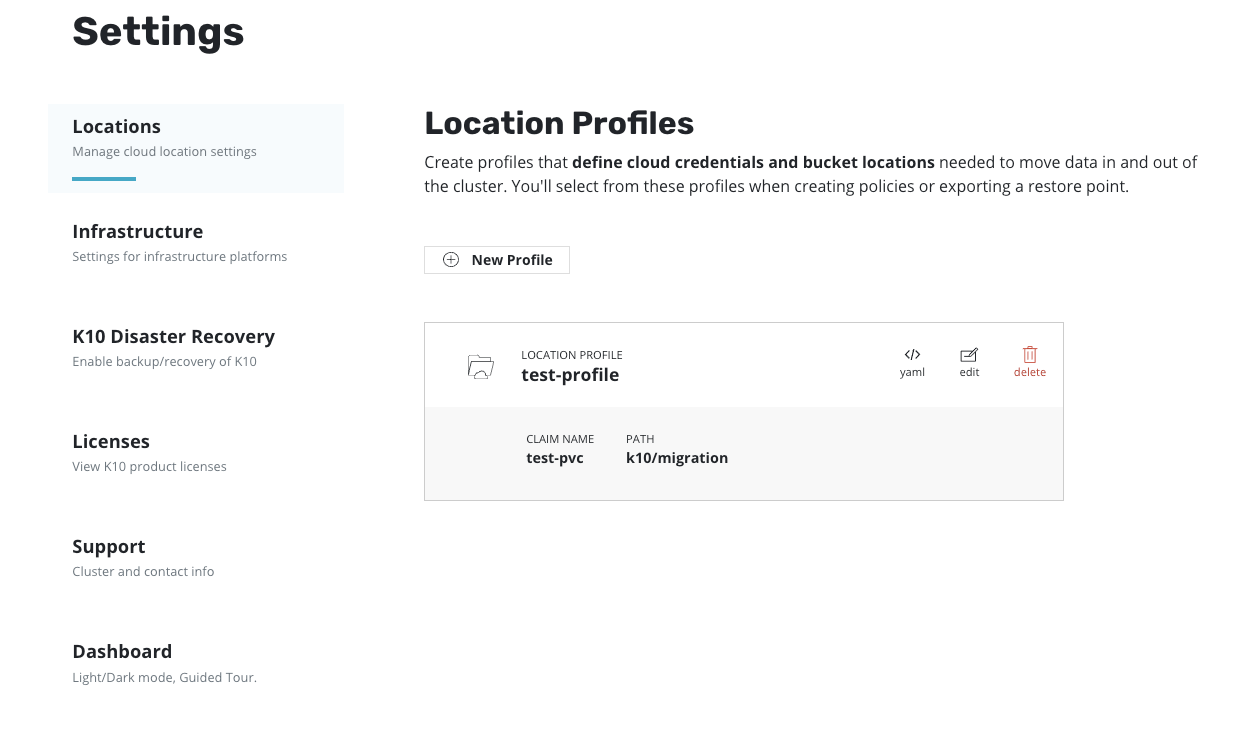This screenshot has height=729, width=1246.
Task: Click the yaml code icon on test-profile
Action: (912, 355)
